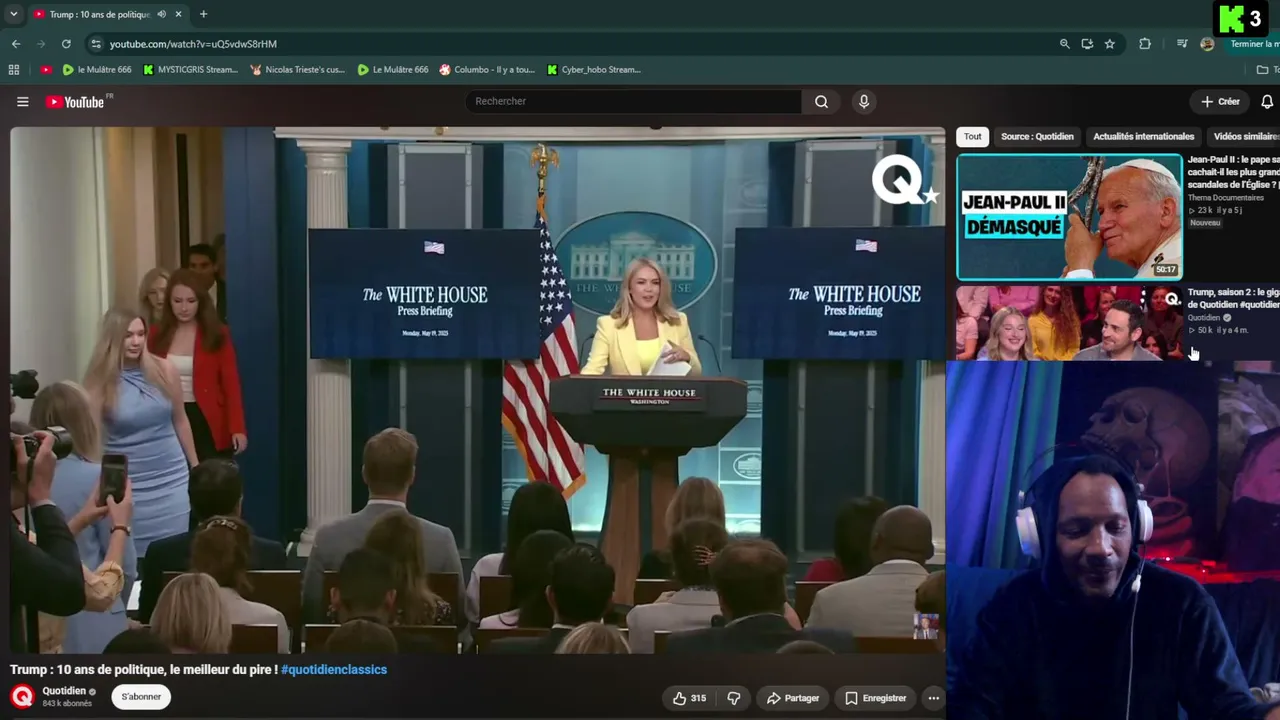Open the browser extensions puzzle icon
This screenshot has width=1280, height=720.
pos(1145,44)
